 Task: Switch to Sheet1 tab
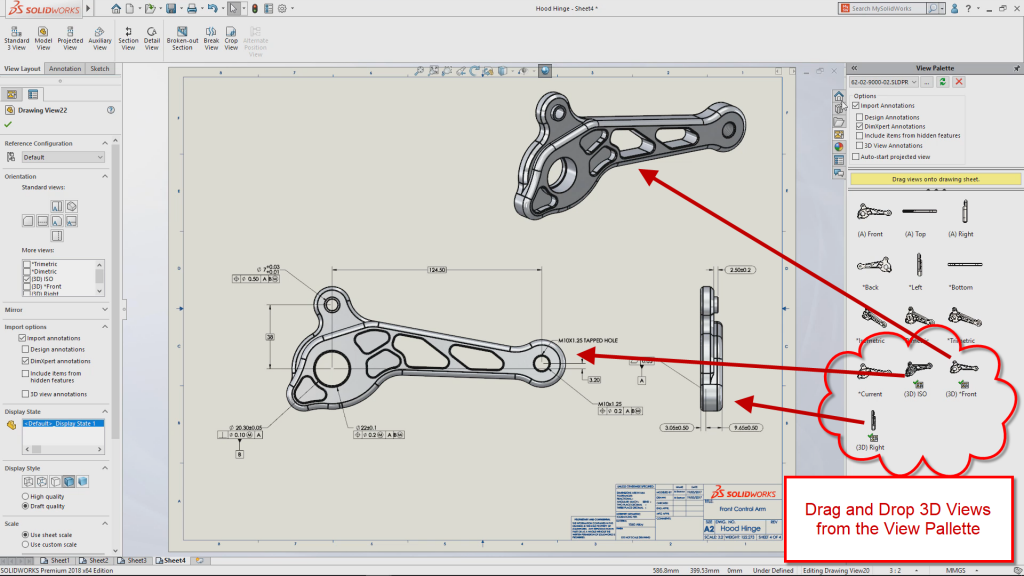pyautogui.click(x=56, y=560)
